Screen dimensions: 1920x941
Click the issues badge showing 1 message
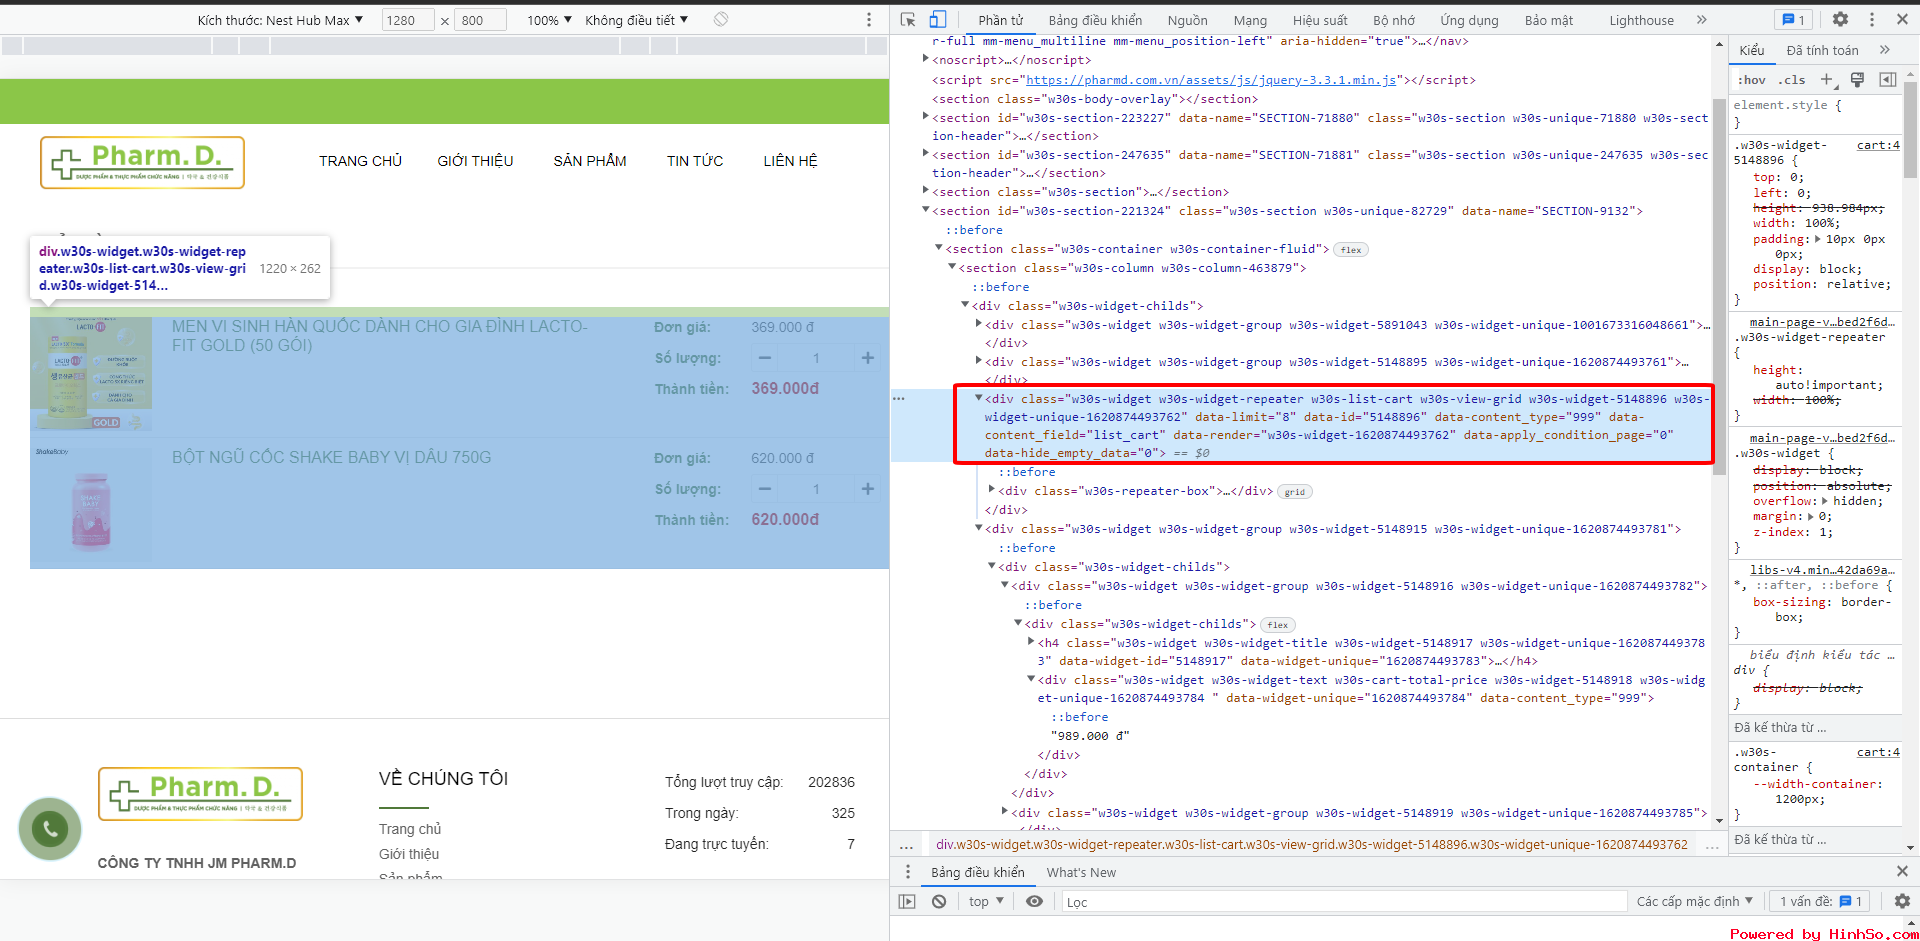1794,20
